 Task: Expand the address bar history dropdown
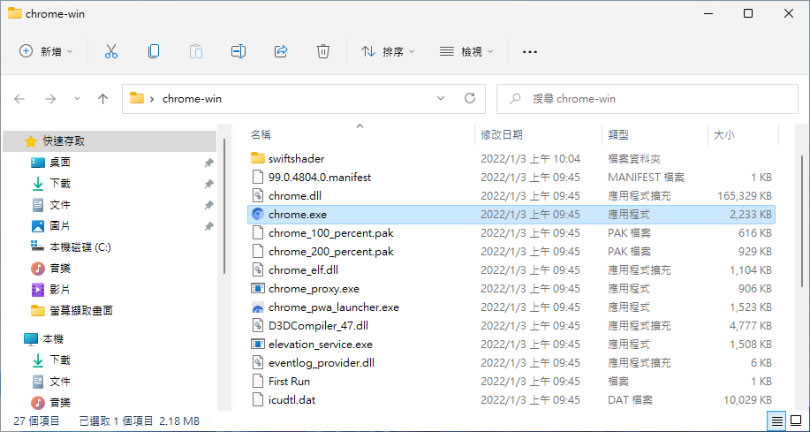(x=441, y=98)
